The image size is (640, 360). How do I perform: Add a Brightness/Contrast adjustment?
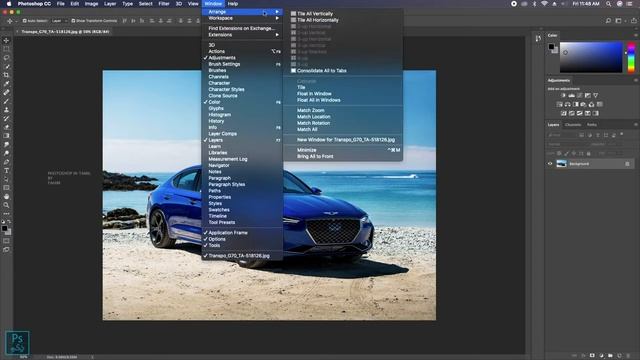[x=563, y=96]
